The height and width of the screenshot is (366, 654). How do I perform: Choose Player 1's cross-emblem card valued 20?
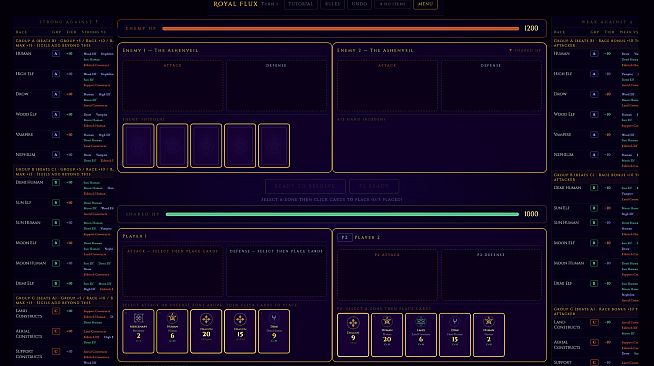click(206, 331)
